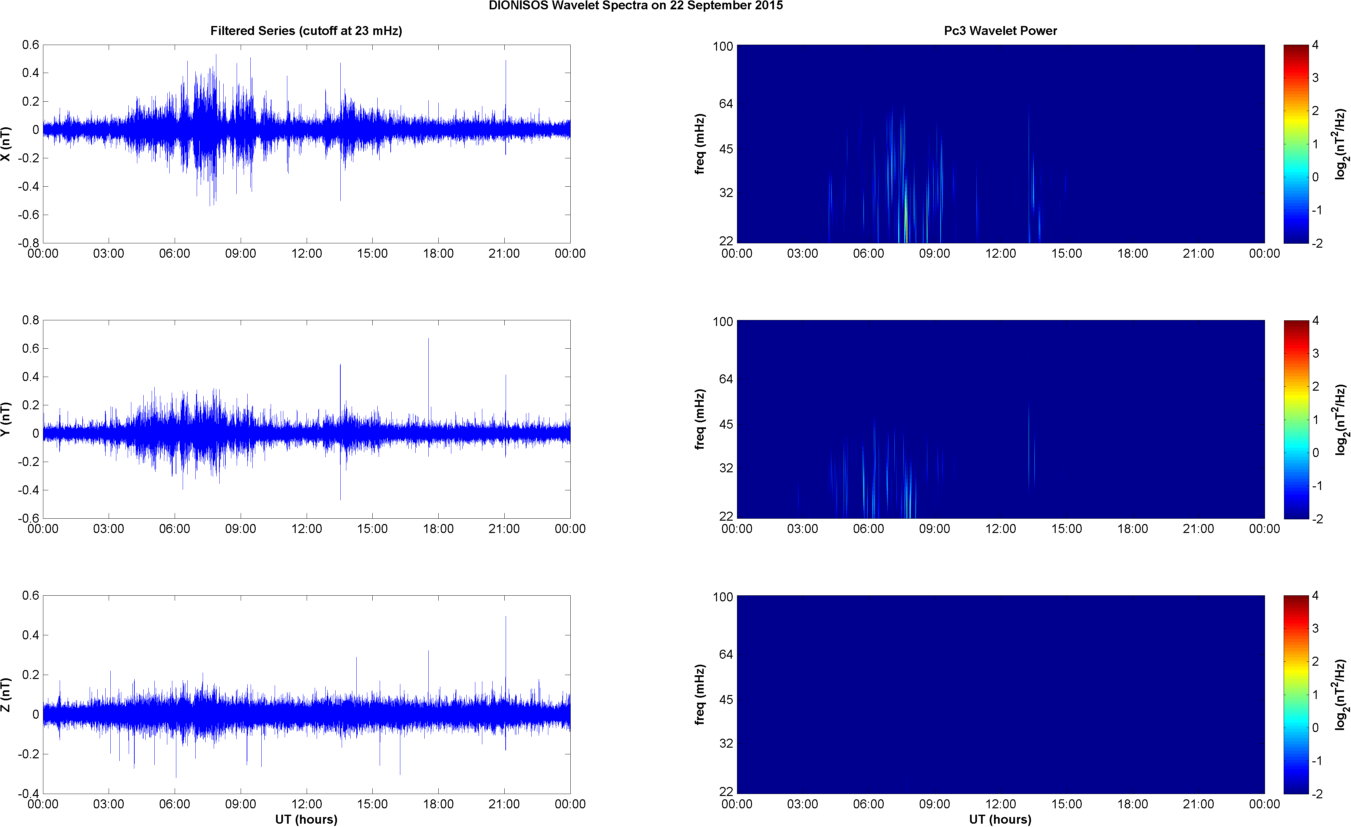Click the Z (nT) axis label
1351x827 pixels.
pos(8,694)
